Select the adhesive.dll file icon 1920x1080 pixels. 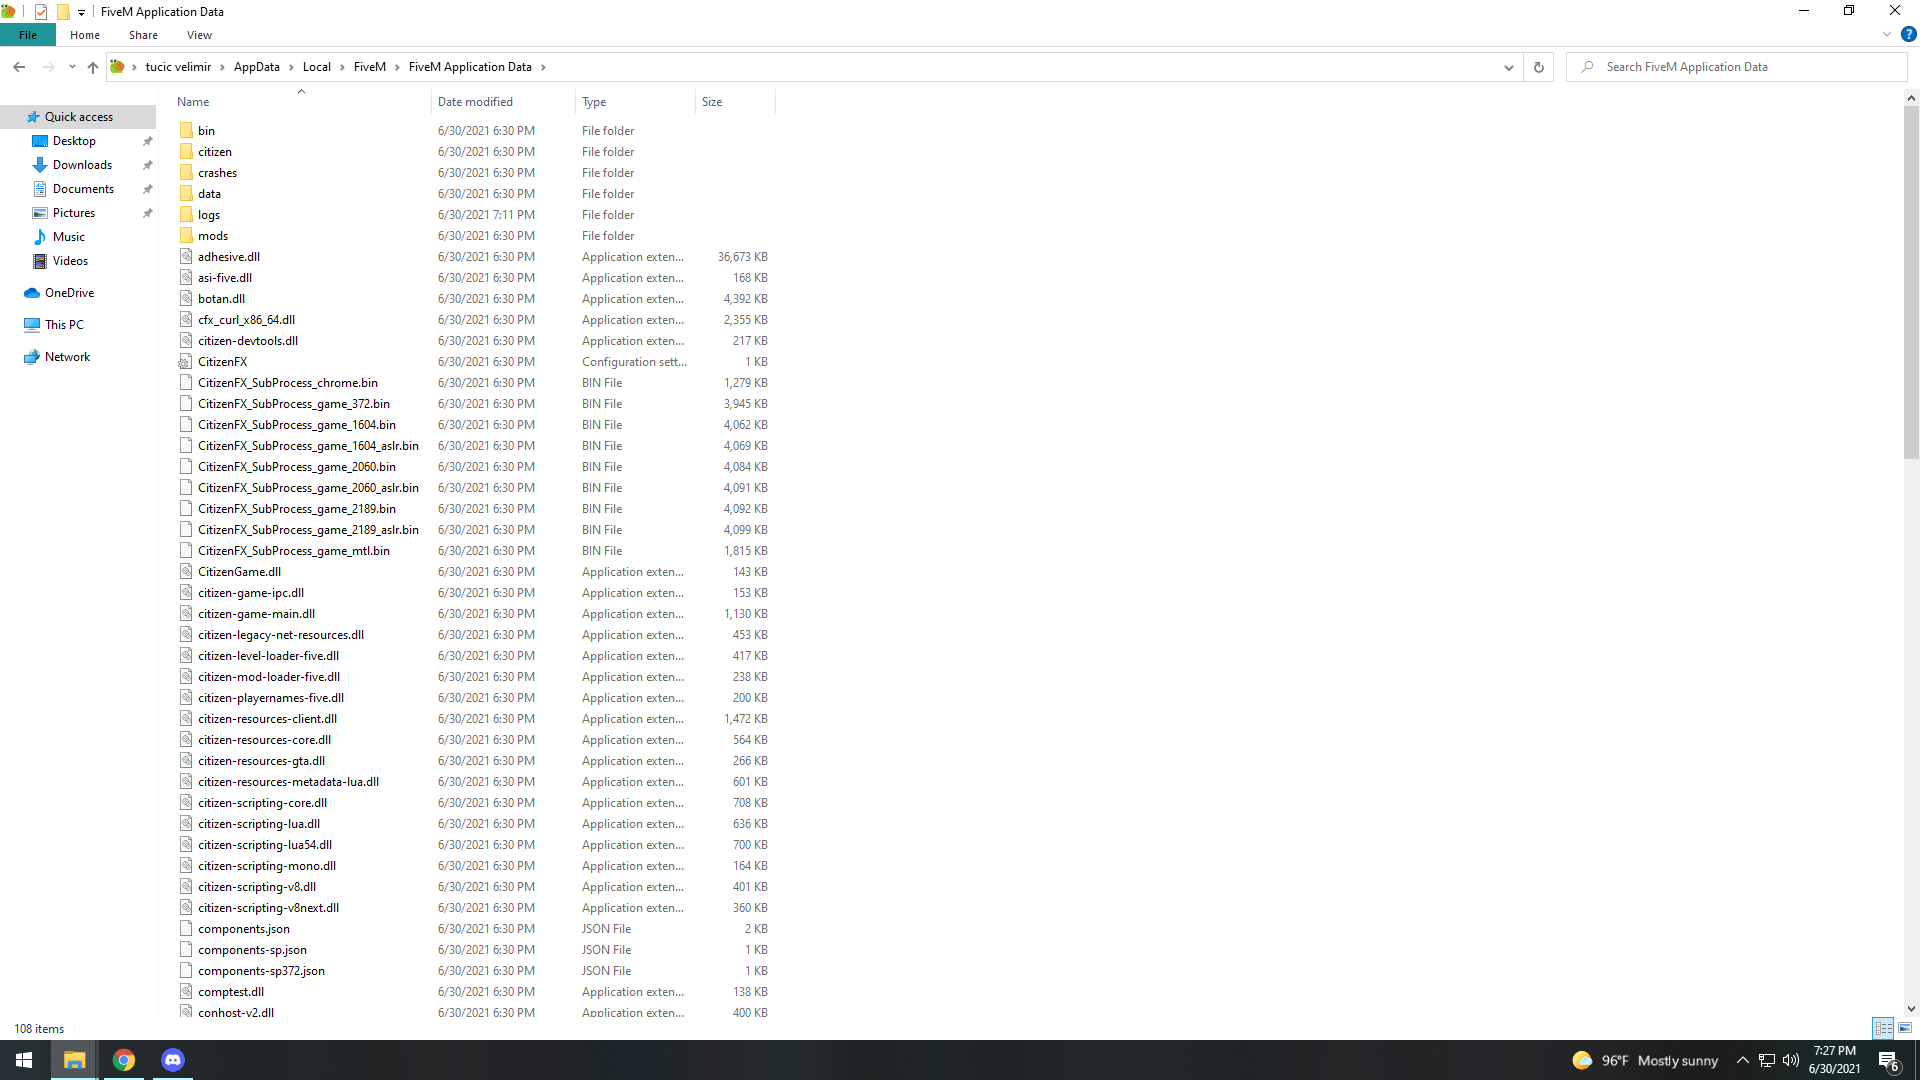[x=186, y=257]
